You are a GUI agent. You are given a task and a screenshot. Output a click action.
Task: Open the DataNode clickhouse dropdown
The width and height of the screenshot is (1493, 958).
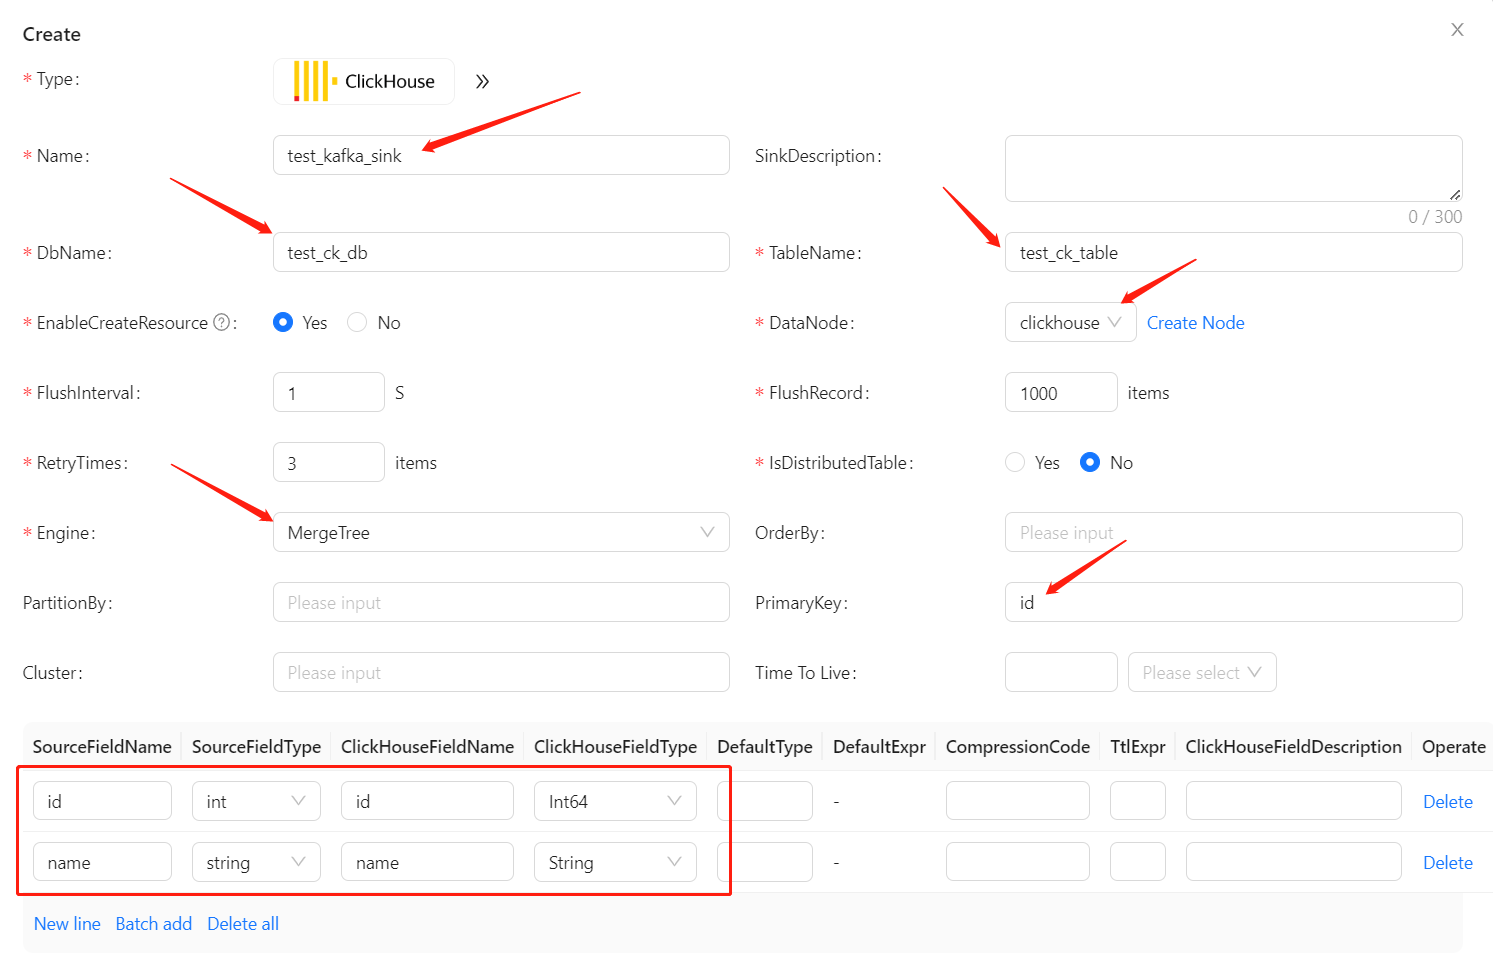pyautogui.click(x=1070, y=322)
